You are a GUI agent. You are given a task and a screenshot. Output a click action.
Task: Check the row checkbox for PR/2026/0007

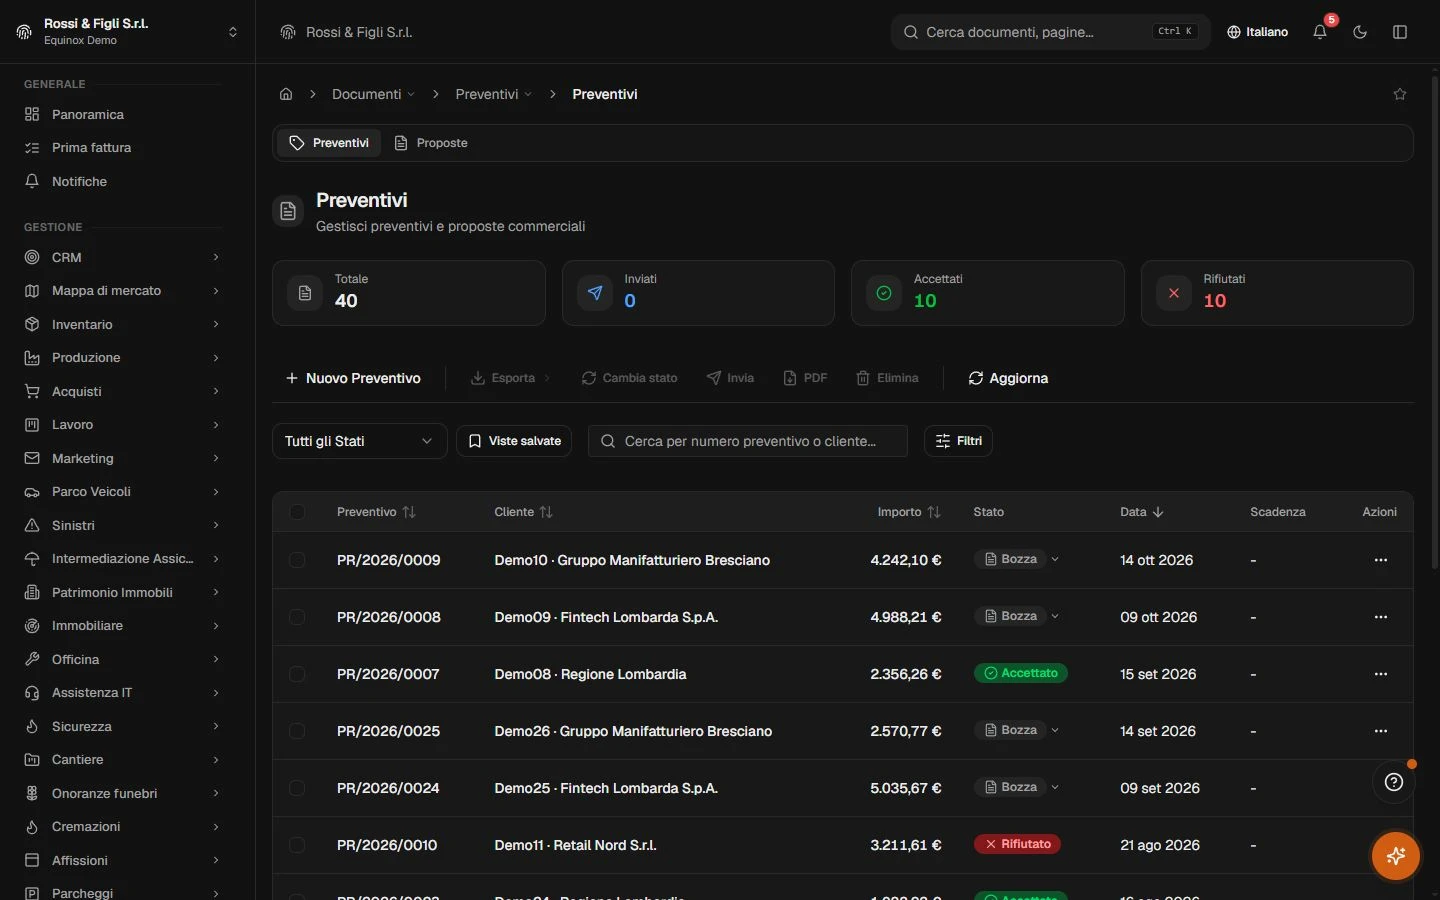[297, 674]
